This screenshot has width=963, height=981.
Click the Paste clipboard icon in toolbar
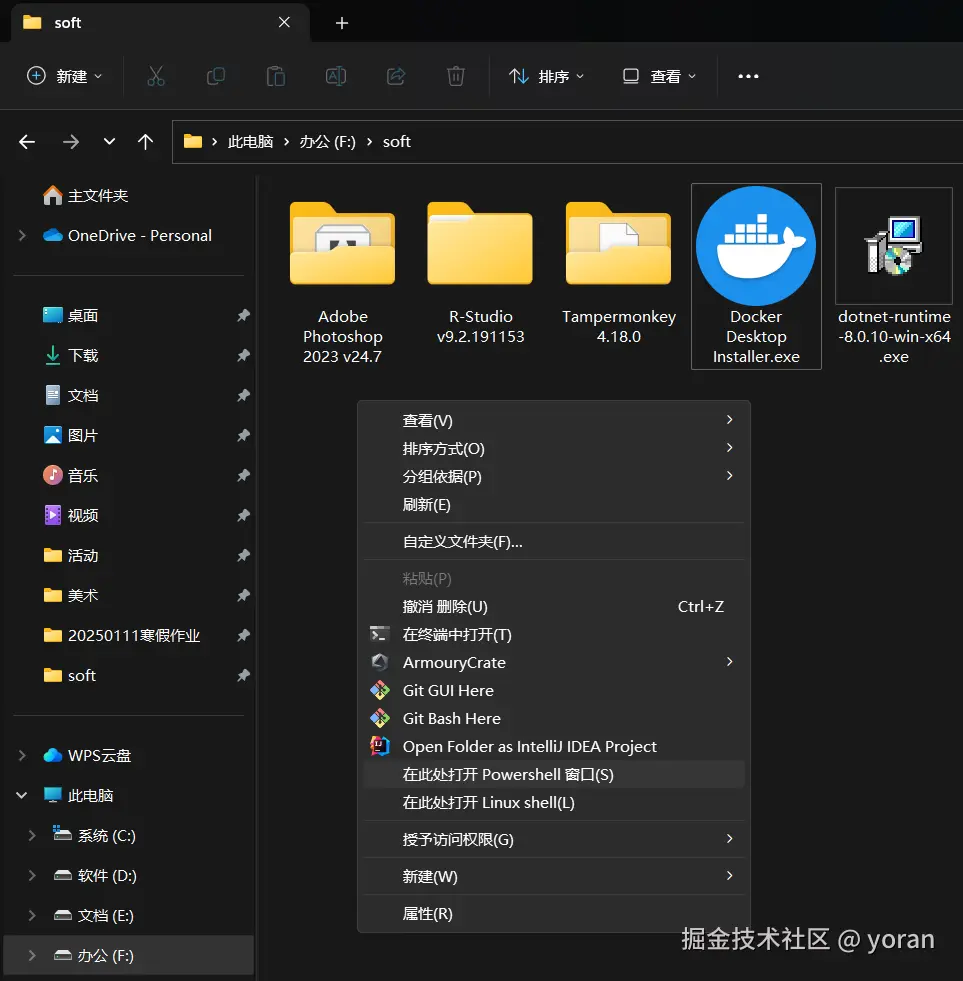(x=276, y=76)
